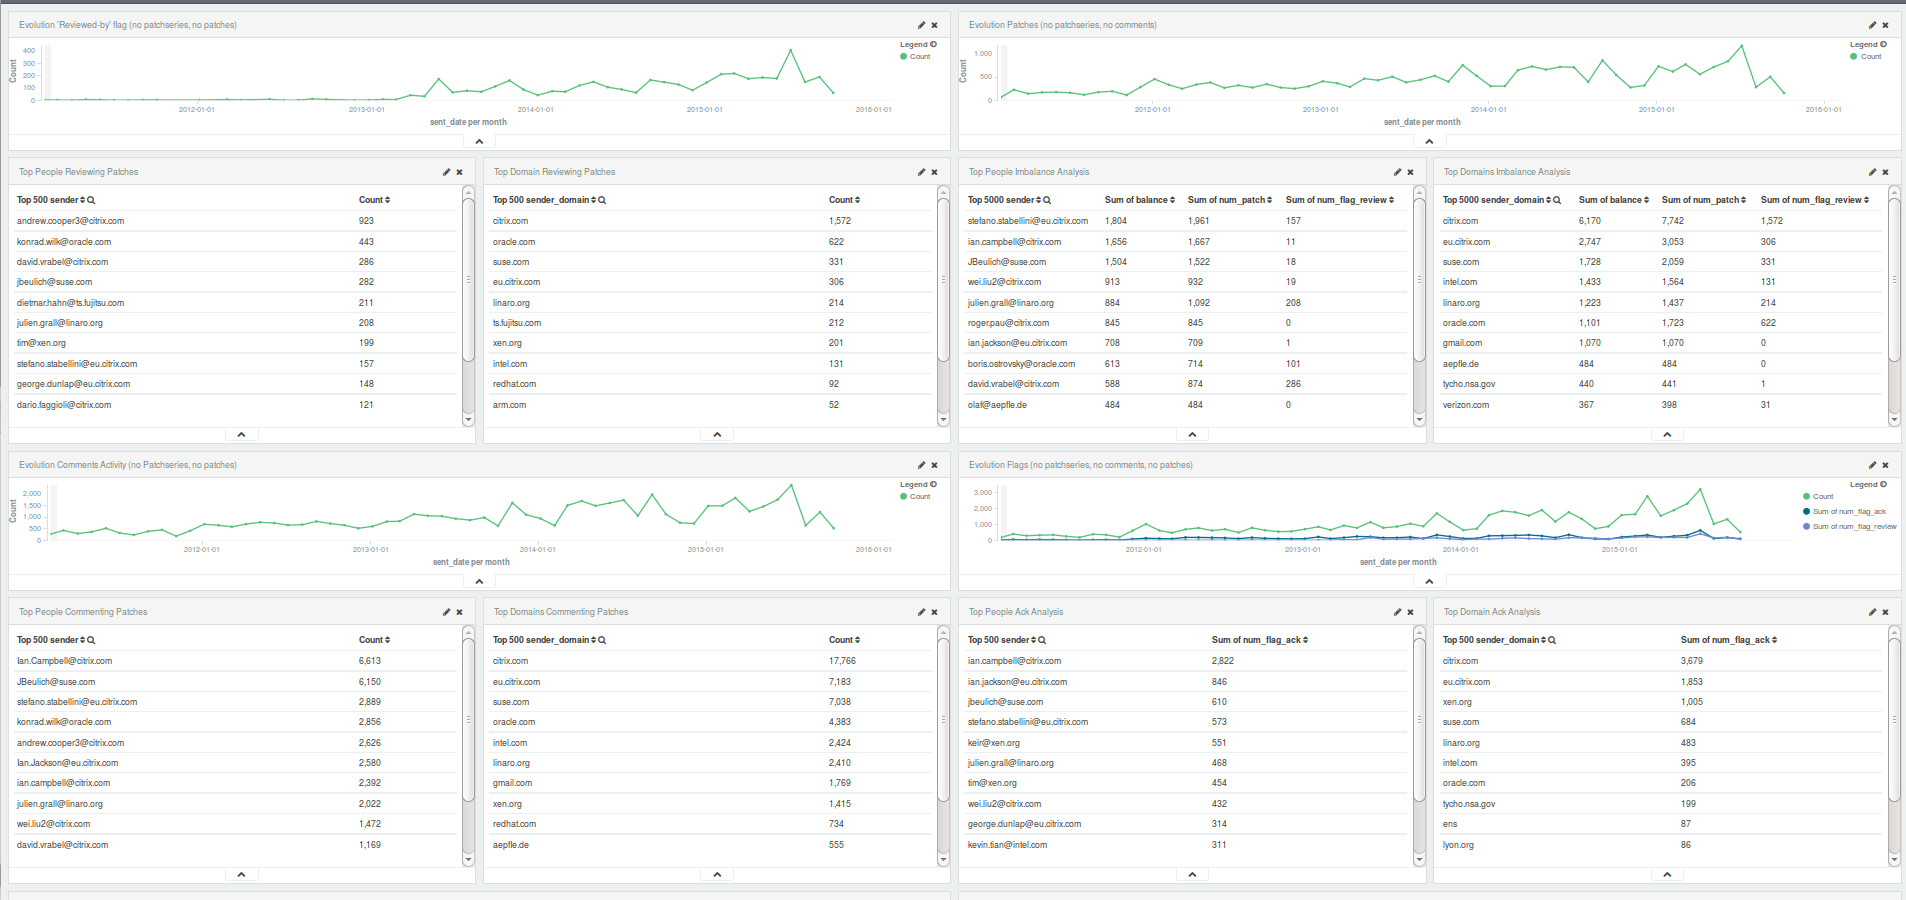Screen dimensions: 1906x900
Task: Expand chevron under Top Domain Ack Analysis table
Action: click(1667, 874)
